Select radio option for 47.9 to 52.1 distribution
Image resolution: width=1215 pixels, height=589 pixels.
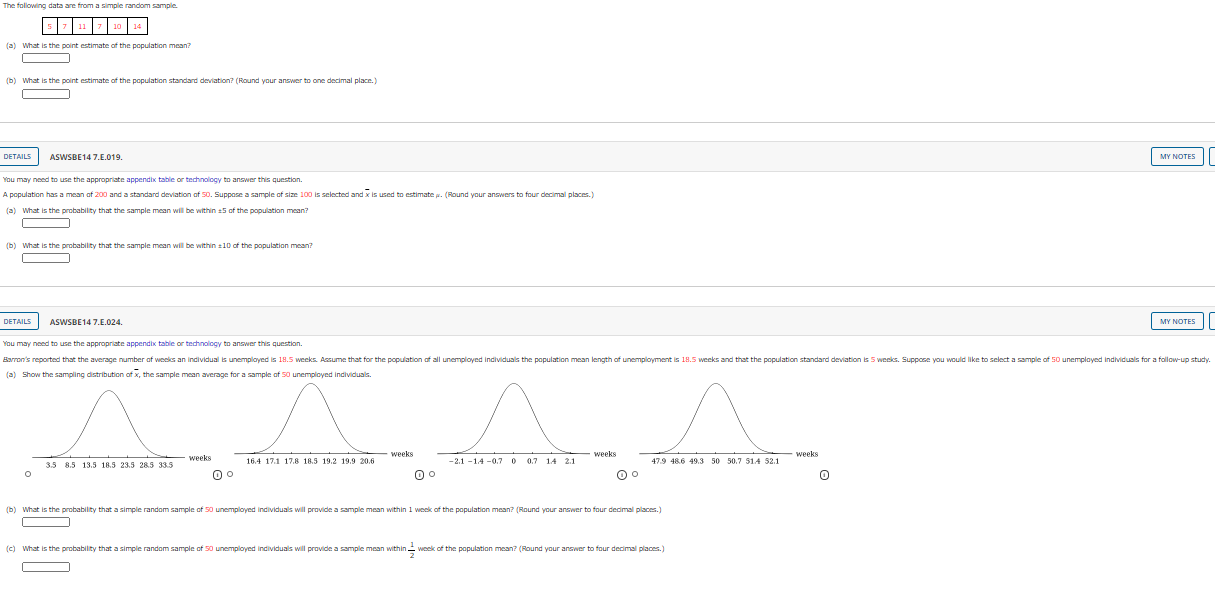tap(634, 474)
